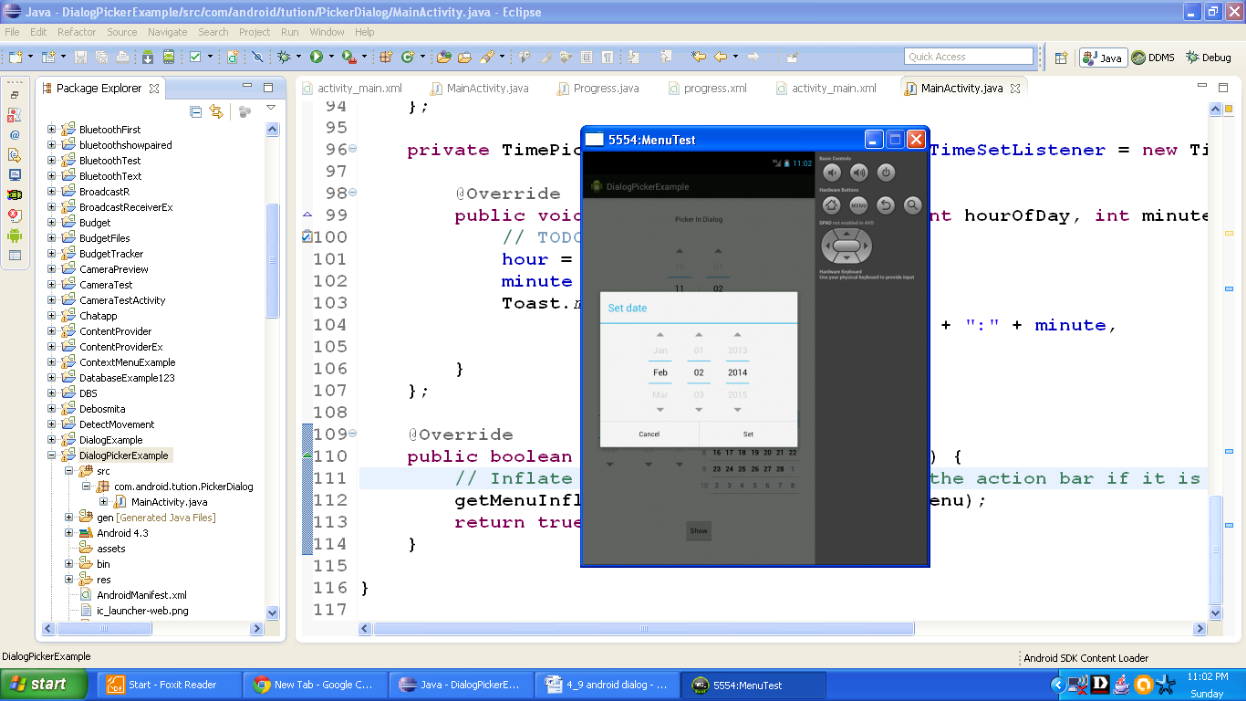The width and height of the screenshot is (1246, 701).
Task: Open the Android Virtual Device Manager icon
Action: [x=169, y=57]
